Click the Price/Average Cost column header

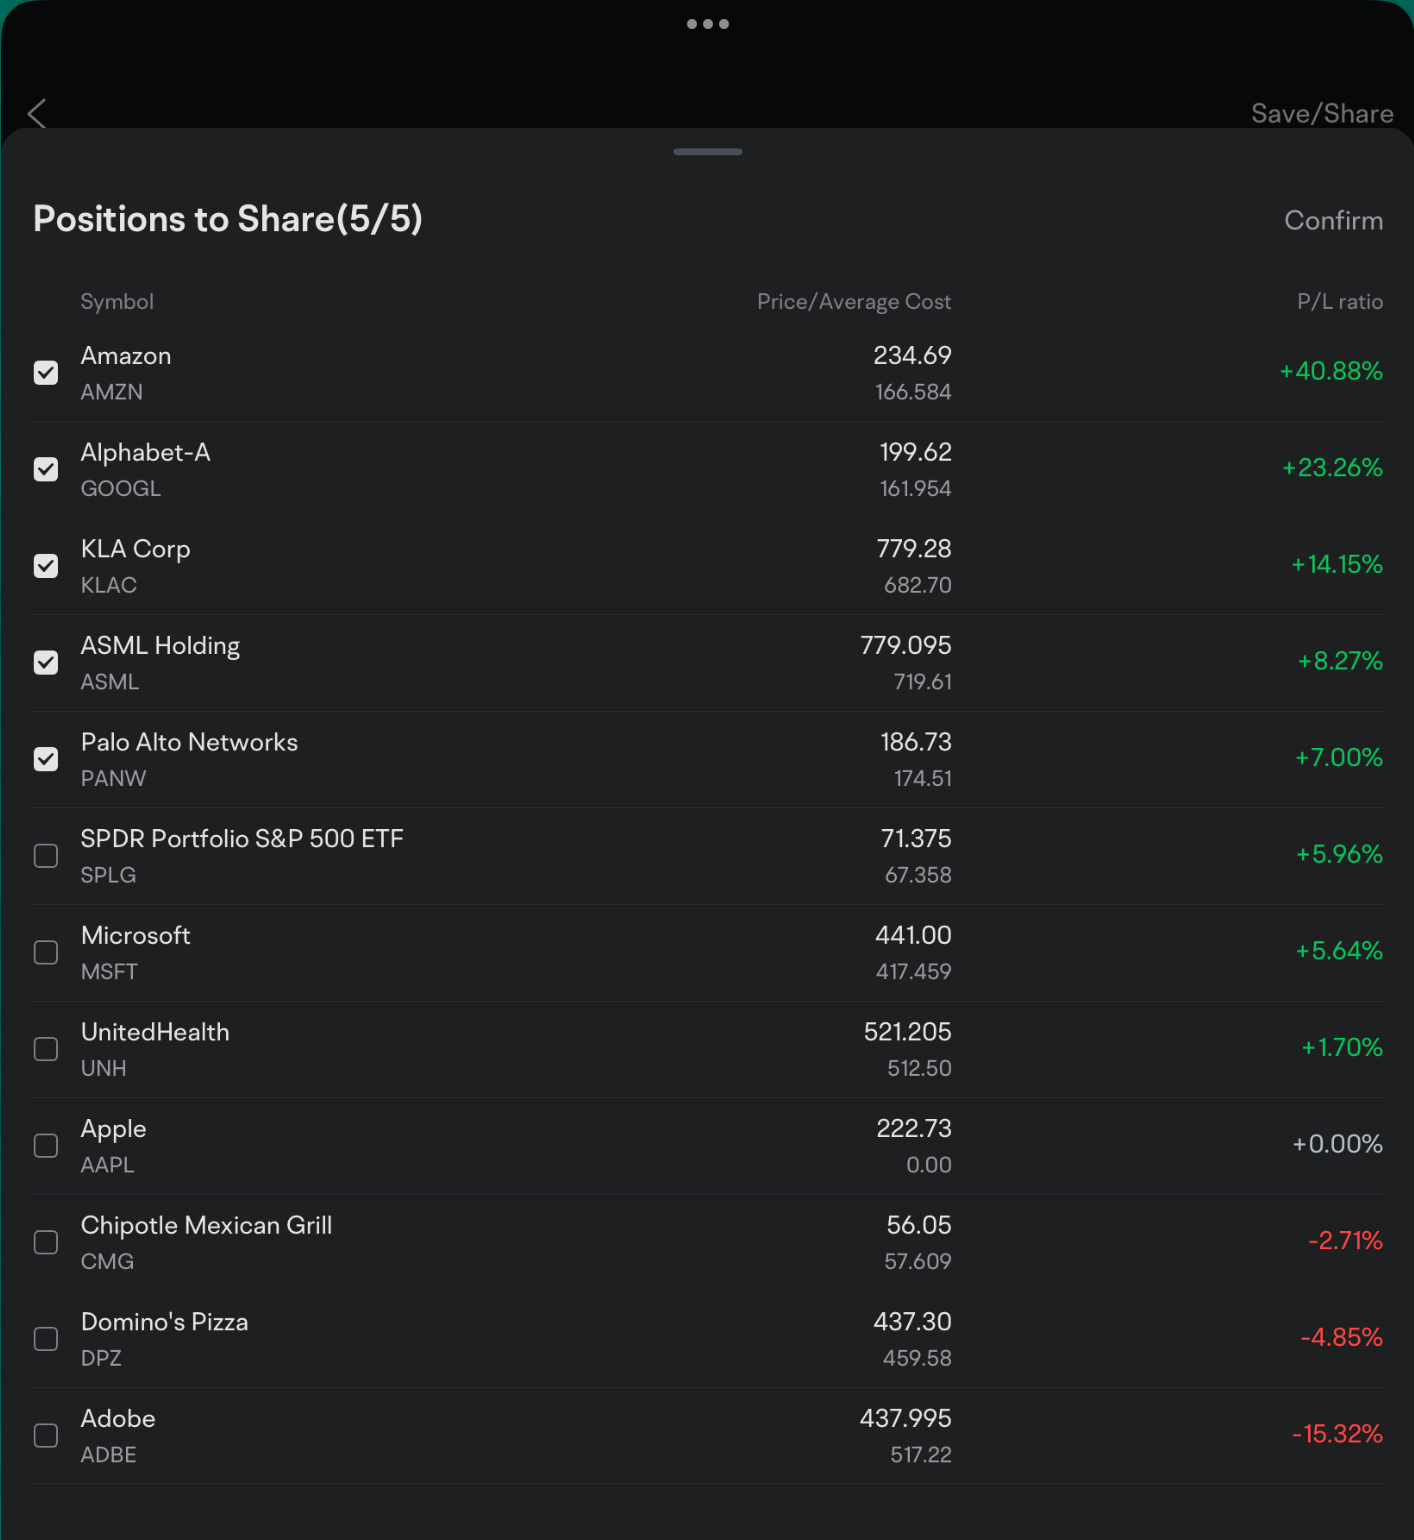[854, 302]
